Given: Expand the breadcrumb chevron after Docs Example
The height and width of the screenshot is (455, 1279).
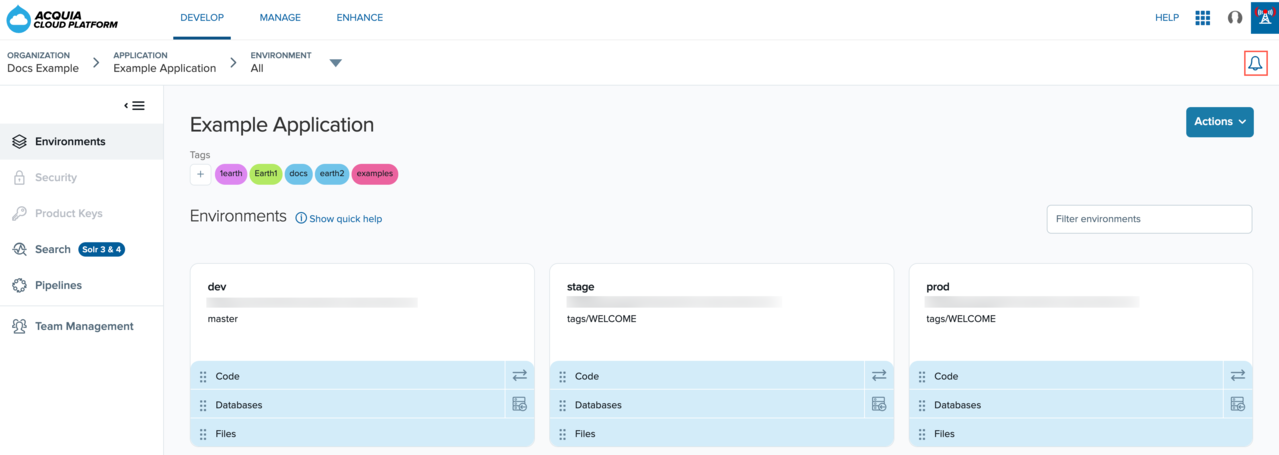Looking at the screenshot, I should 97,63.
